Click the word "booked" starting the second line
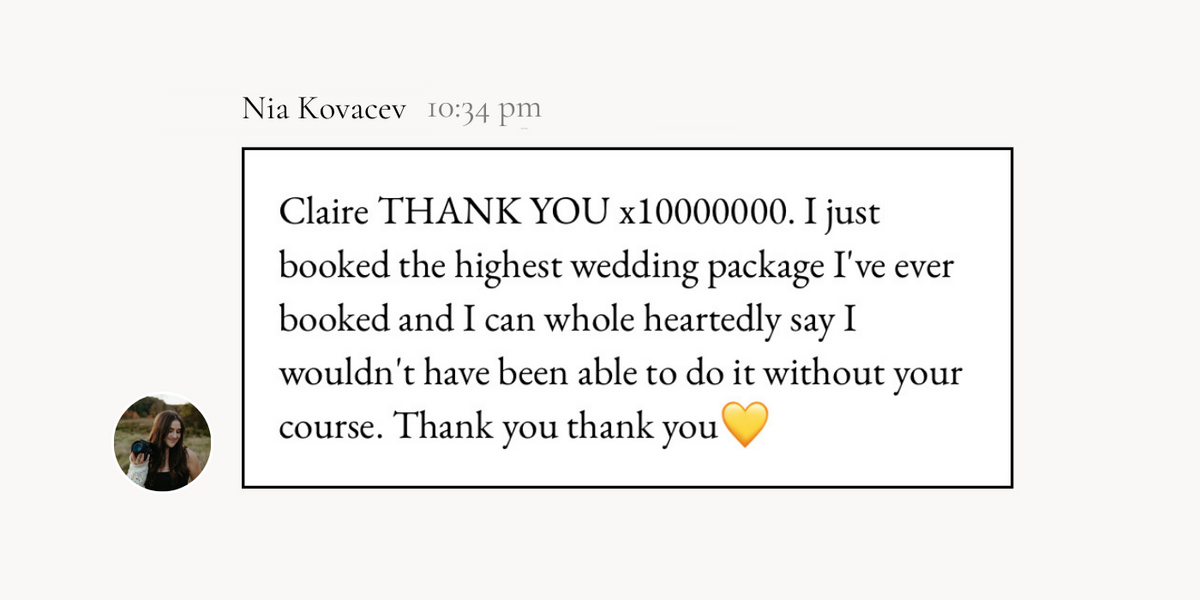Viewport: 1200px width, 600px height. point(331,266)
